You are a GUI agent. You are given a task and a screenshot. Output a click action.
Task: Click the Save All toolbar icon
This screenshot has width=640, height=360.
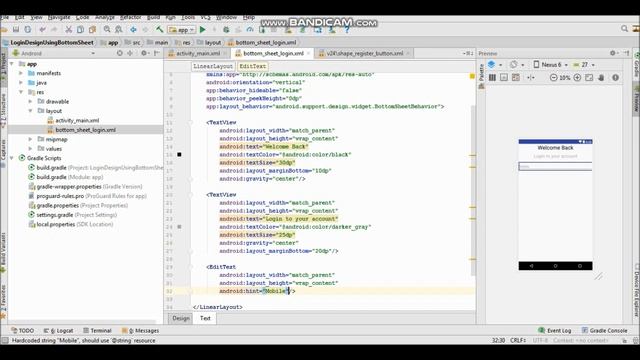16,29
